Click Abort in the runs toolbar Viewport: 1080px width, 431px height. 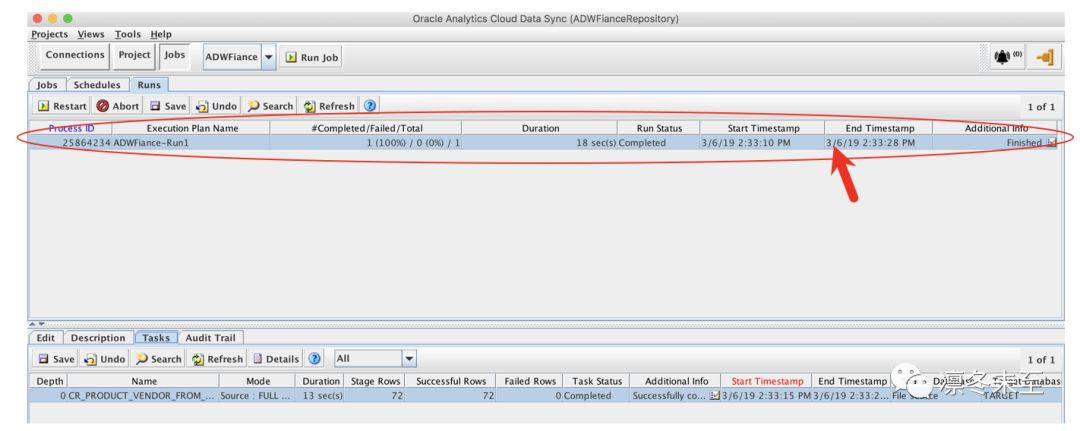coord(118,106)
